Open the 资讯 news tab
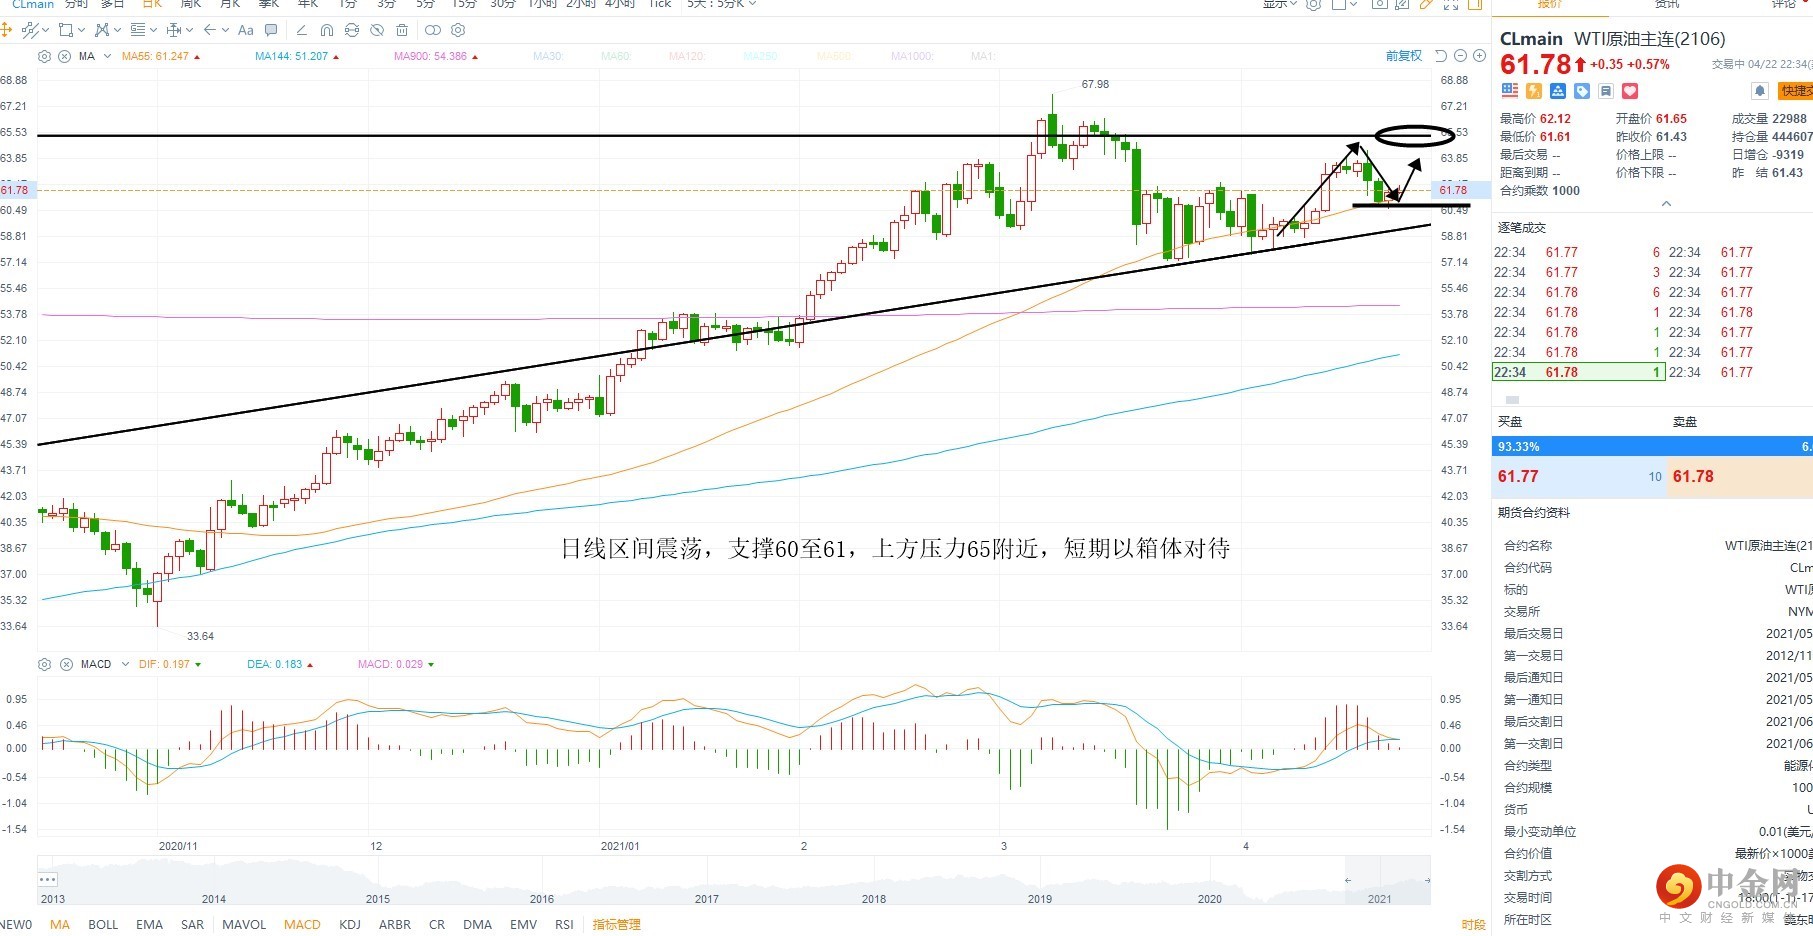 [1667, 4]
